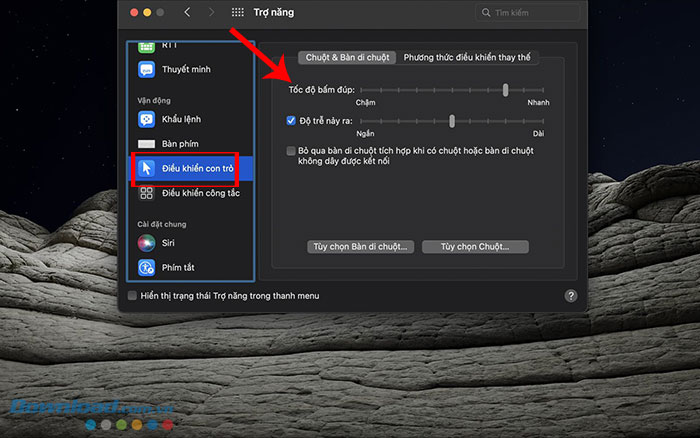Switch to Phương thức điều khiển thay thế tab
The height and width of the screenshot is (438, 700).
point(466,58)
